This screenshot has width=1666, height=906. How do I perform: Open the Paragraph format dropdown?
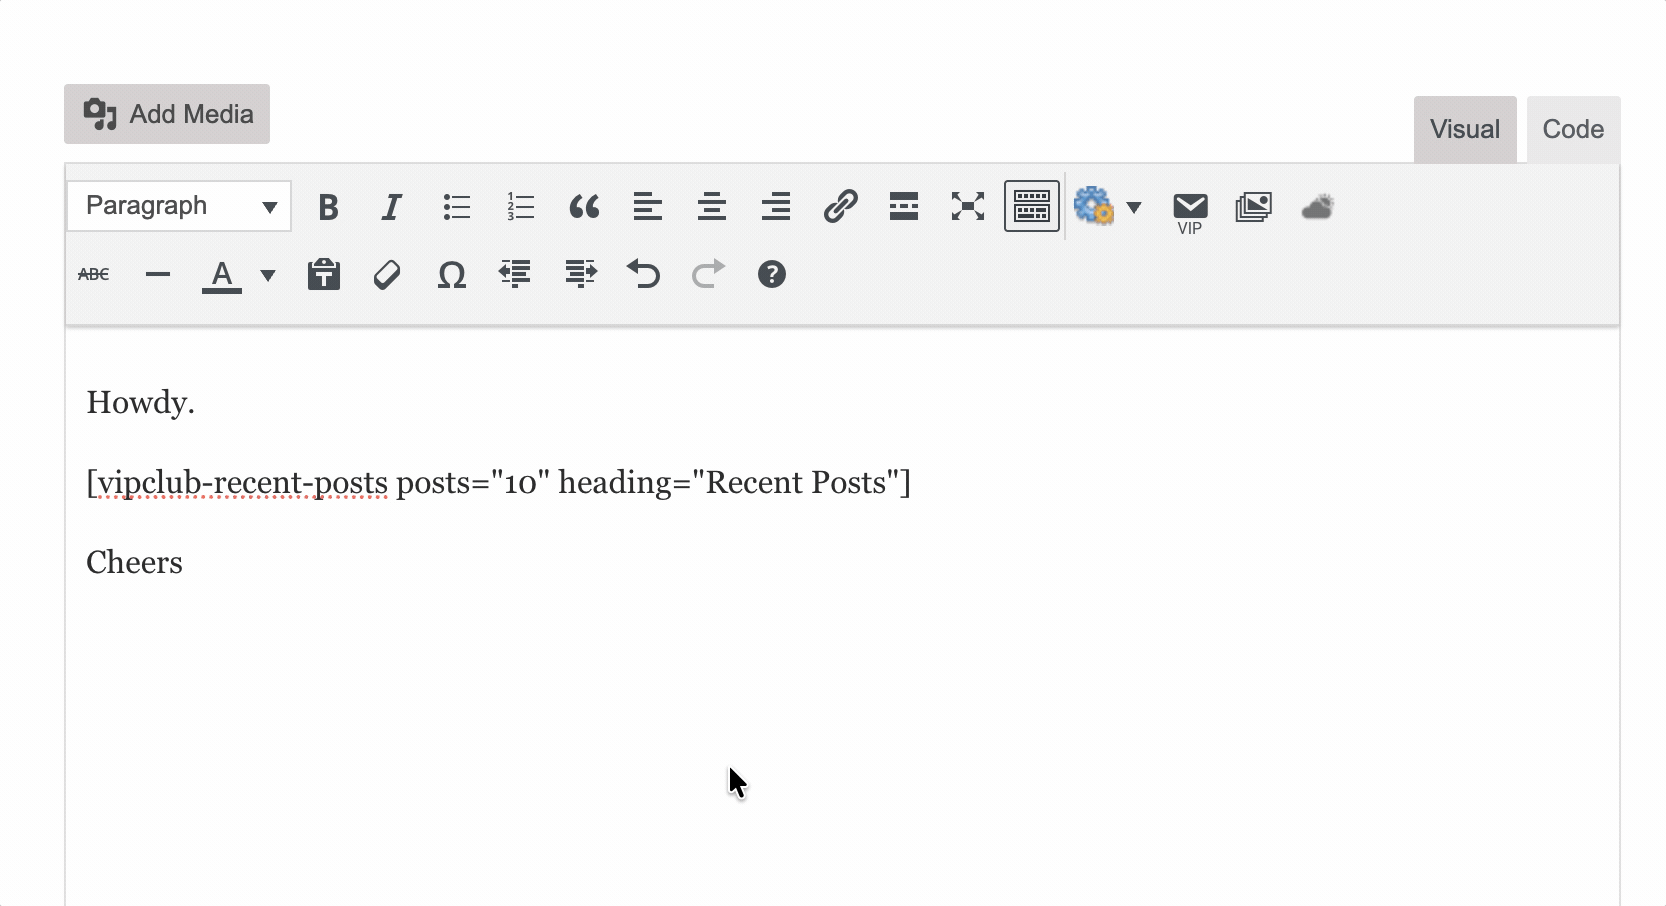tap(178, 206)
